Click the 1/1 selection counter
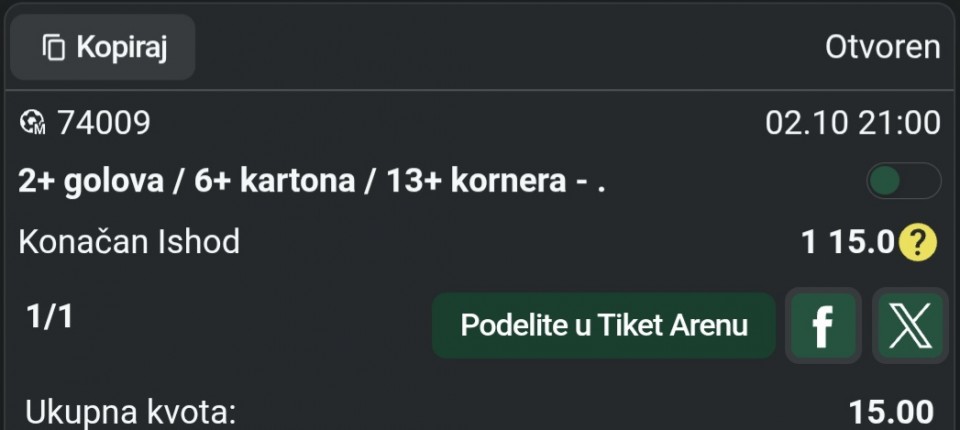The width and height of the screenshot is (960, 430). [x=49, y=317]
